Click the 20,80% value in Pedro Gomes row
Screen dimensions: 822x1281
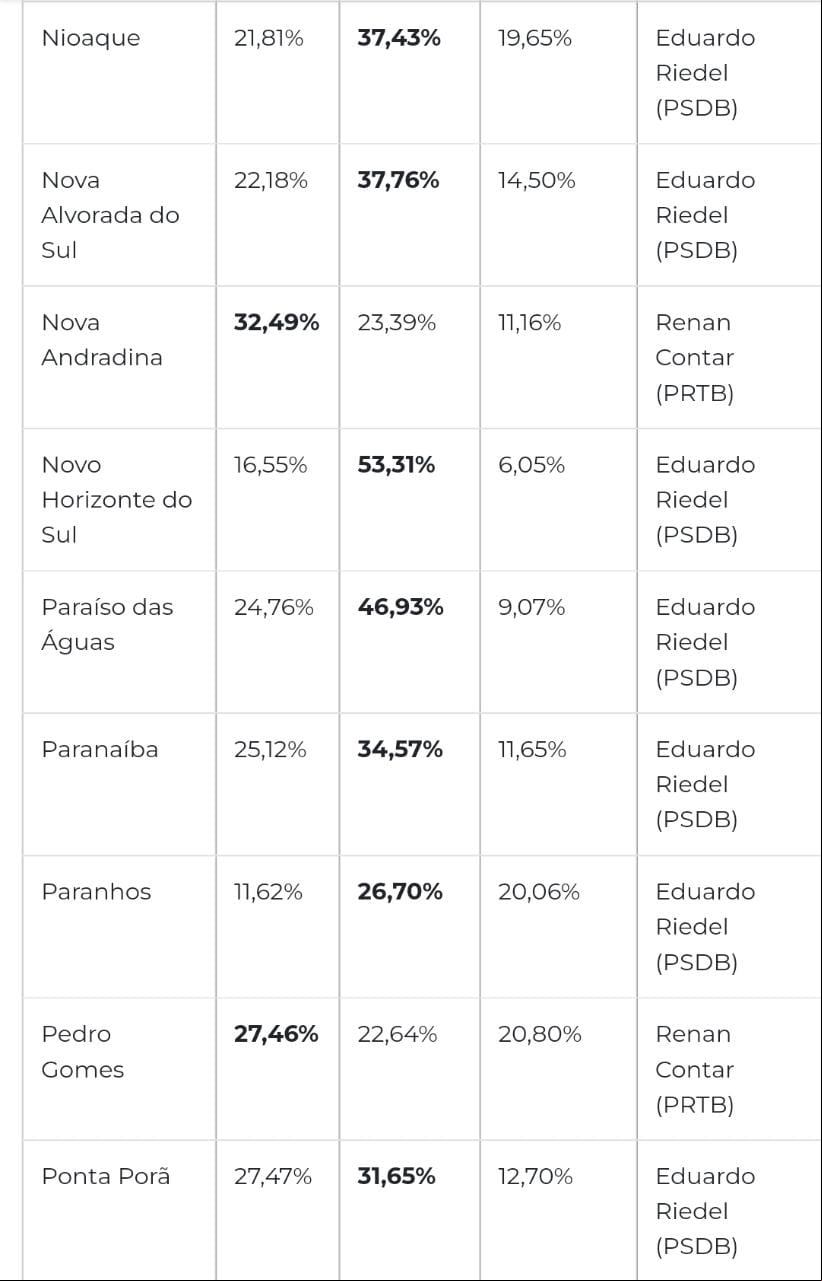click(540, 1034)
